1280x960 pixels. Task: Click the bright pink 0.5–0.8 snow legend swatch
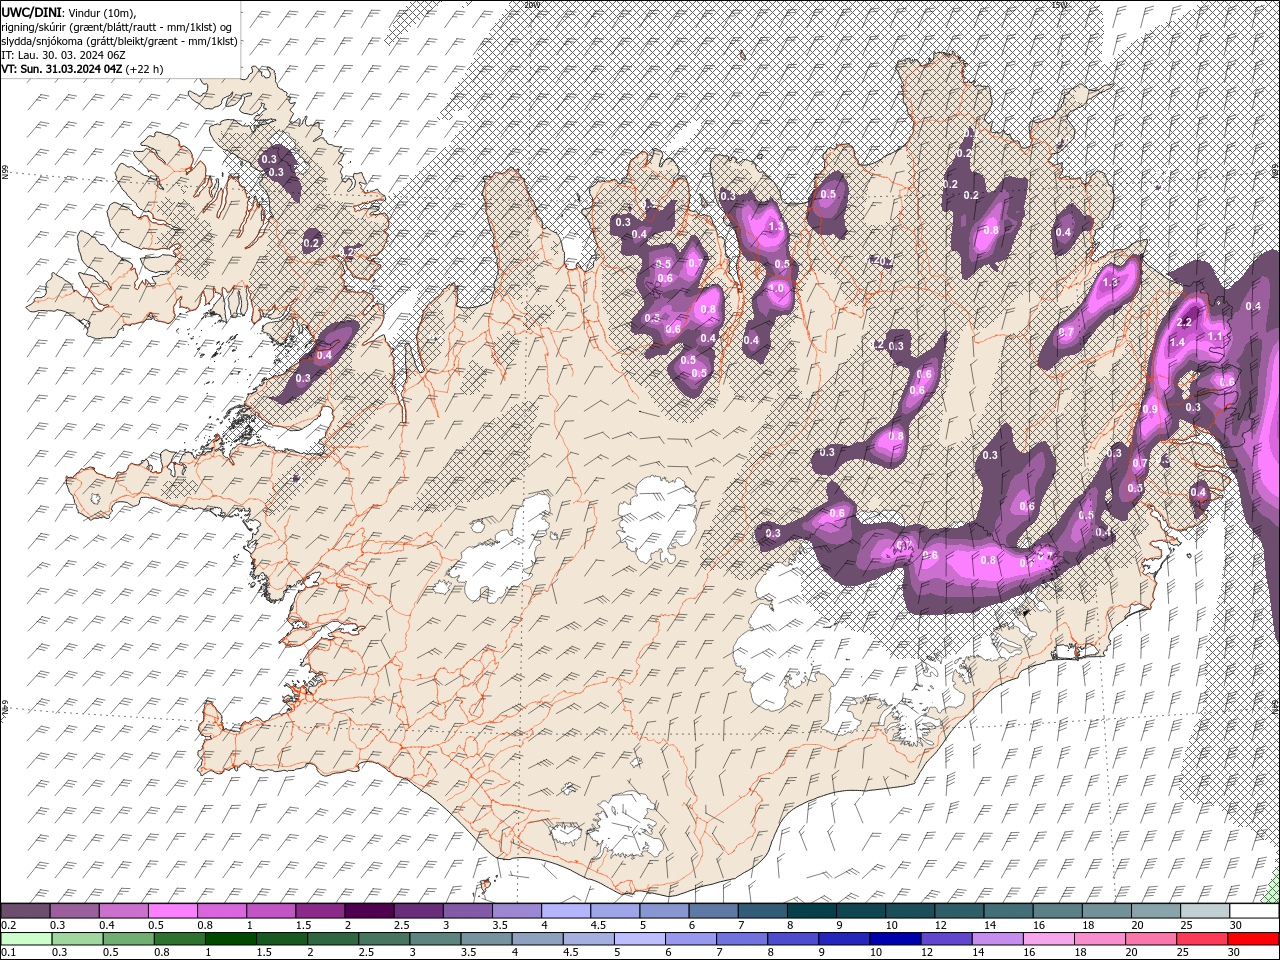[x=172, y=911]
